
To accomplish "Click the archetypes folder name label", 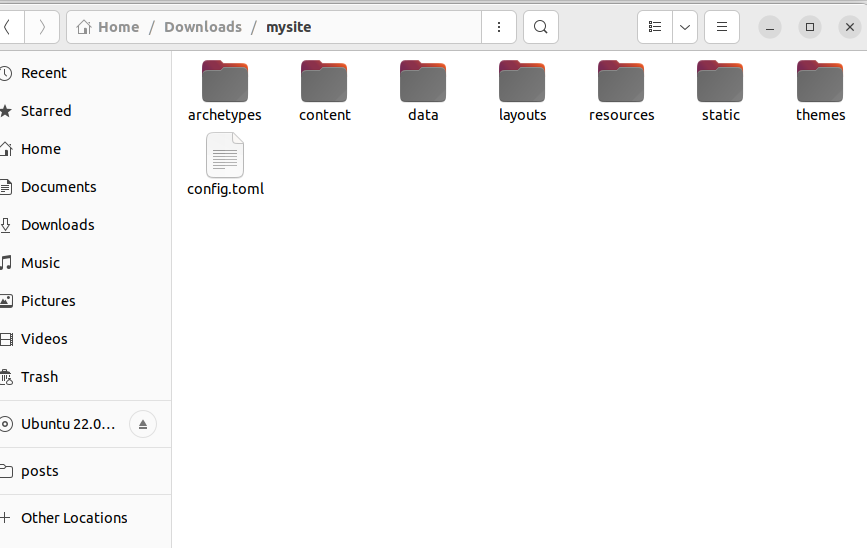I will pos(224,115).
